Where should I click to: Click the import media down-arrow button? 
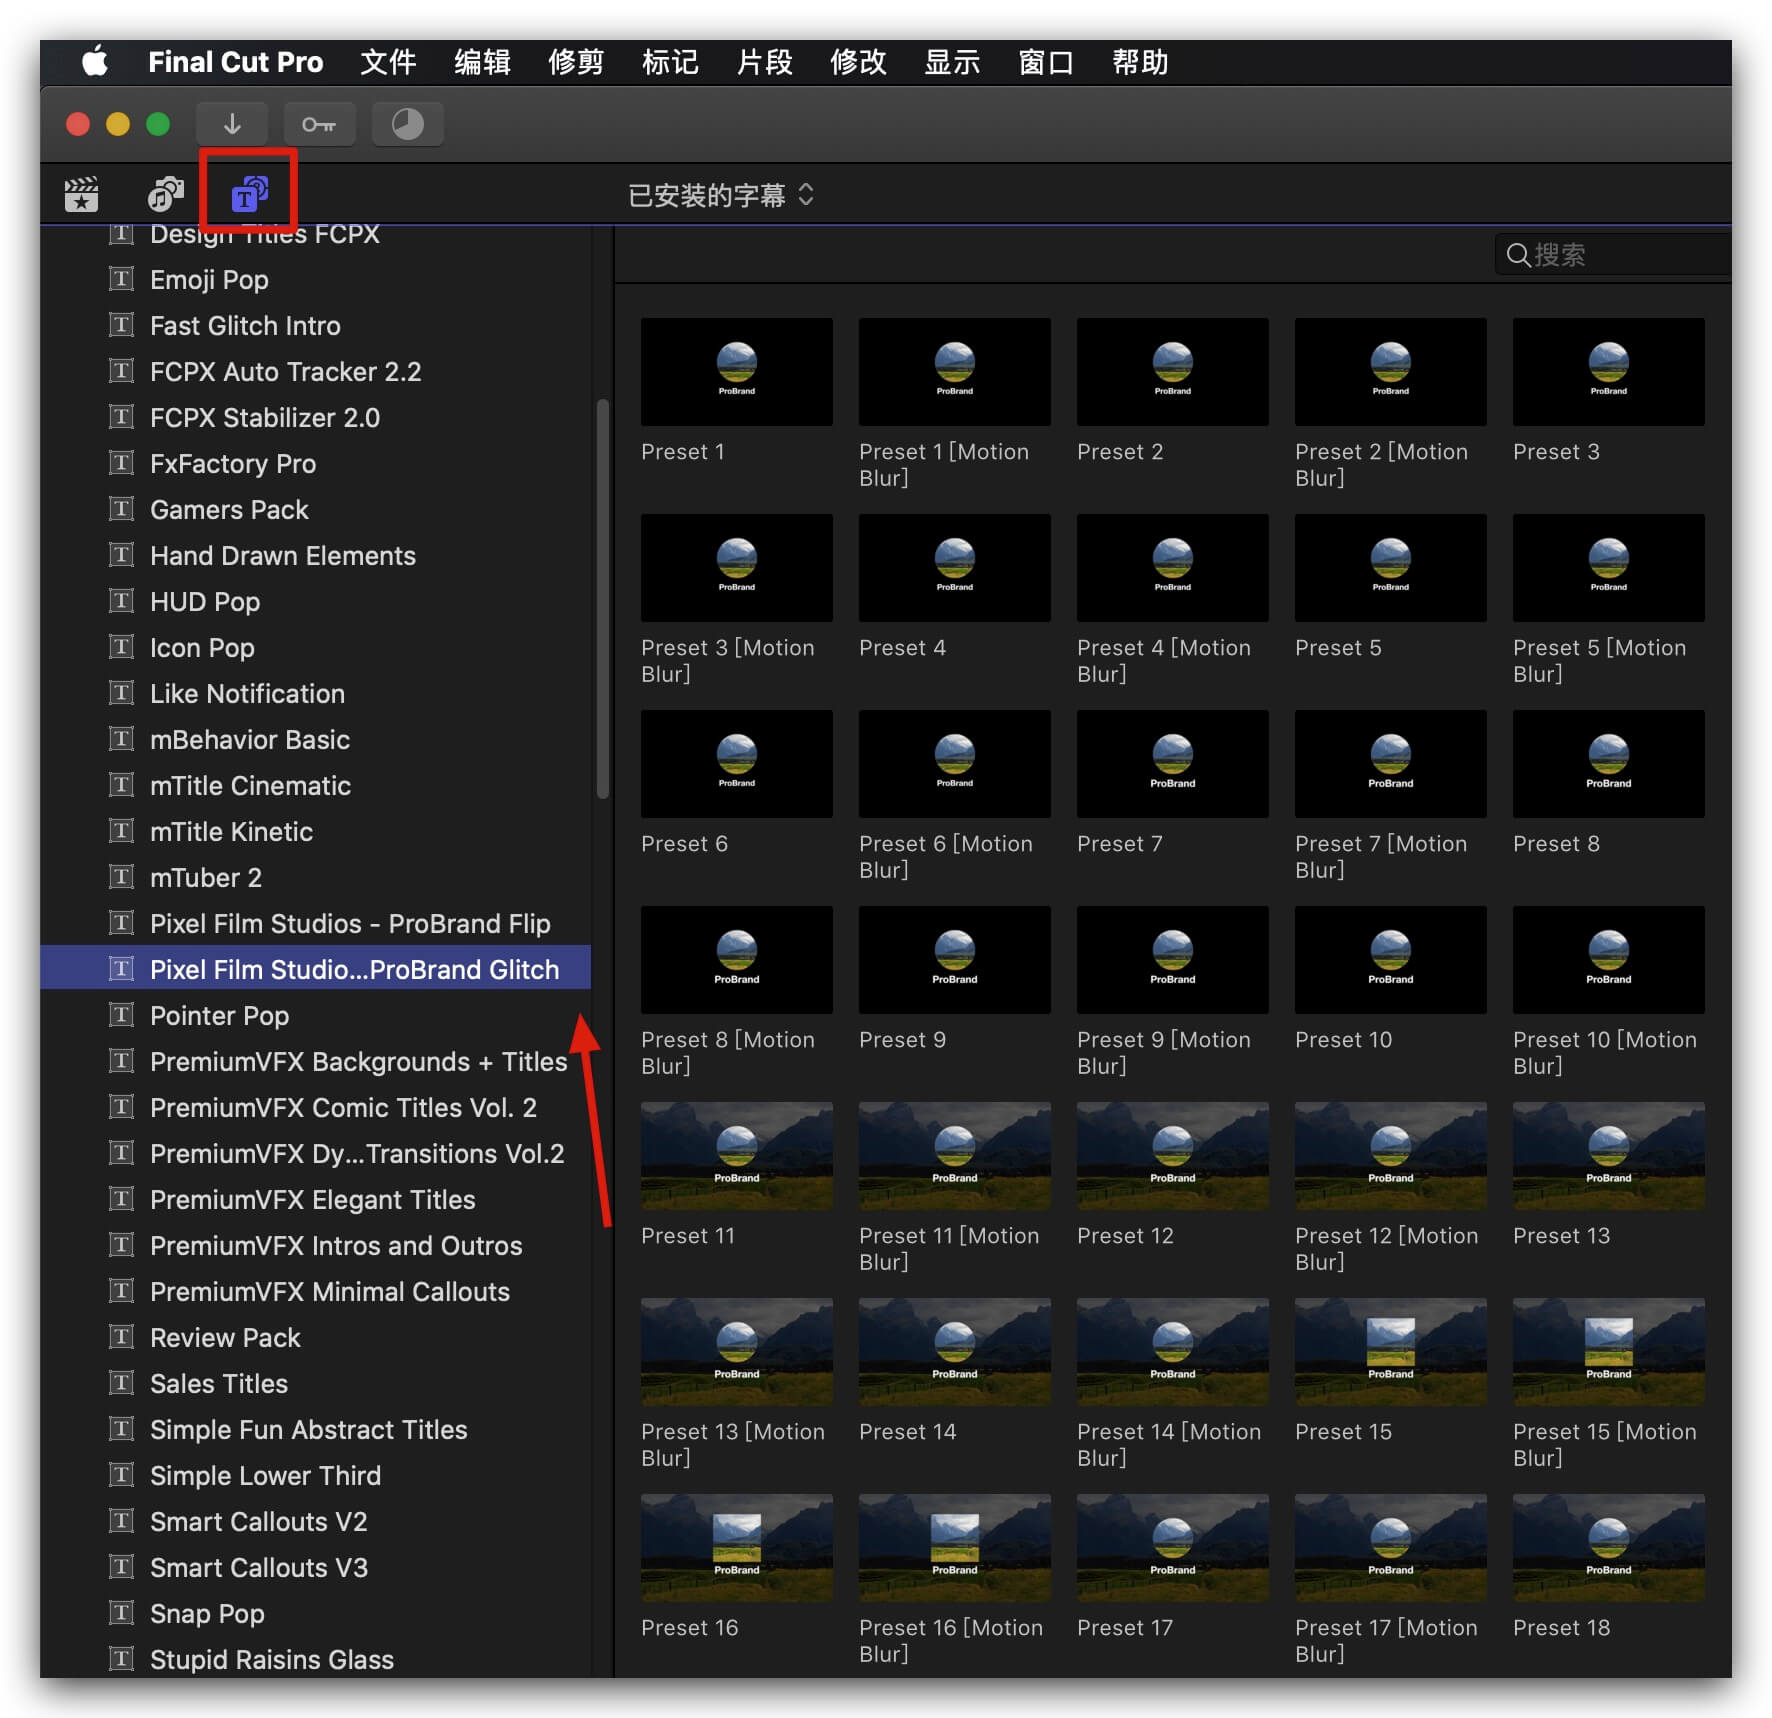pyautogui.click(x=232, y=124)
